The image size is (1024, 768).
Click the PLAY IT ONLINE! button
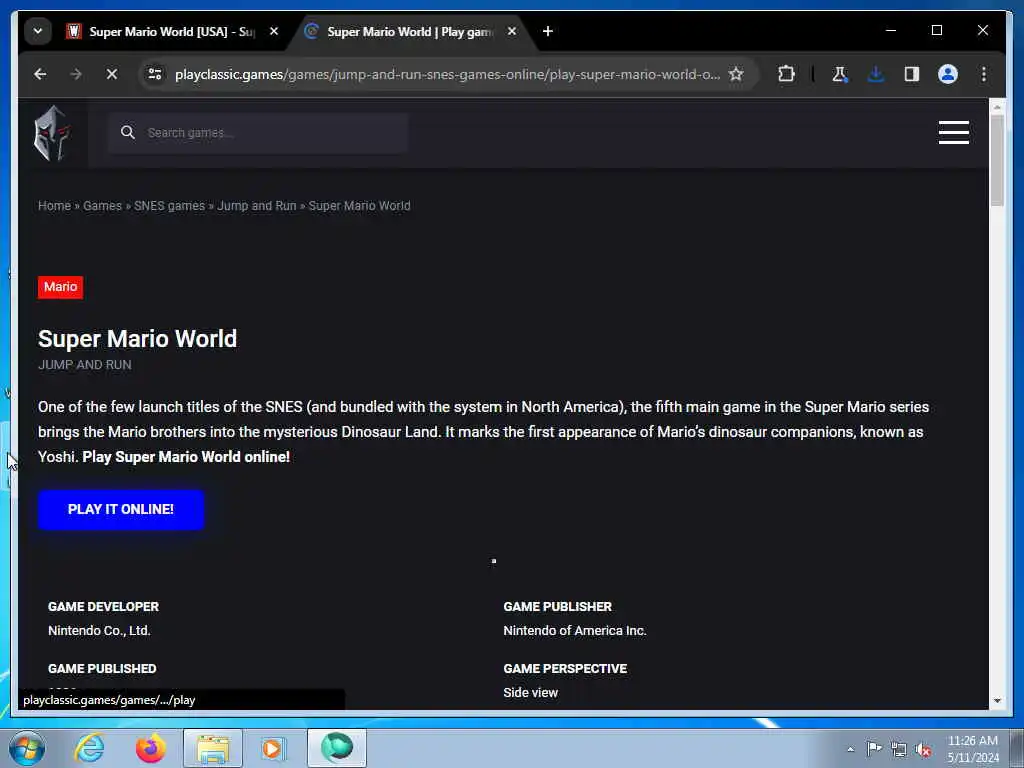coord(121,509)
